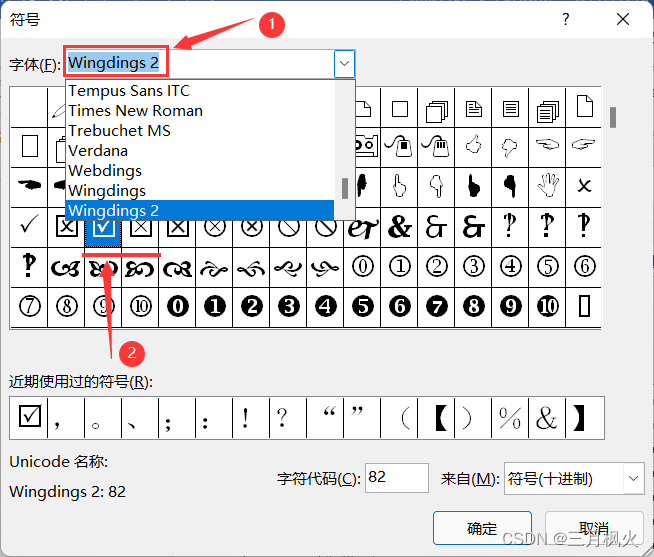Click the font list scrollbar thumb

point(345,189)
